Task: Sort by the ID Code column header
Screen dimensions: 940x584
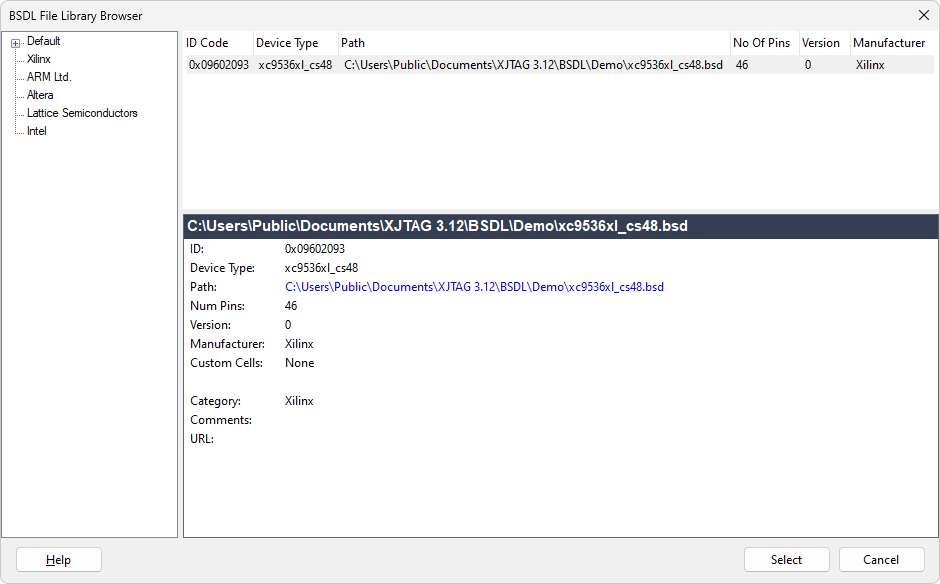Action: pyautogui.click(x=207, y=43)
